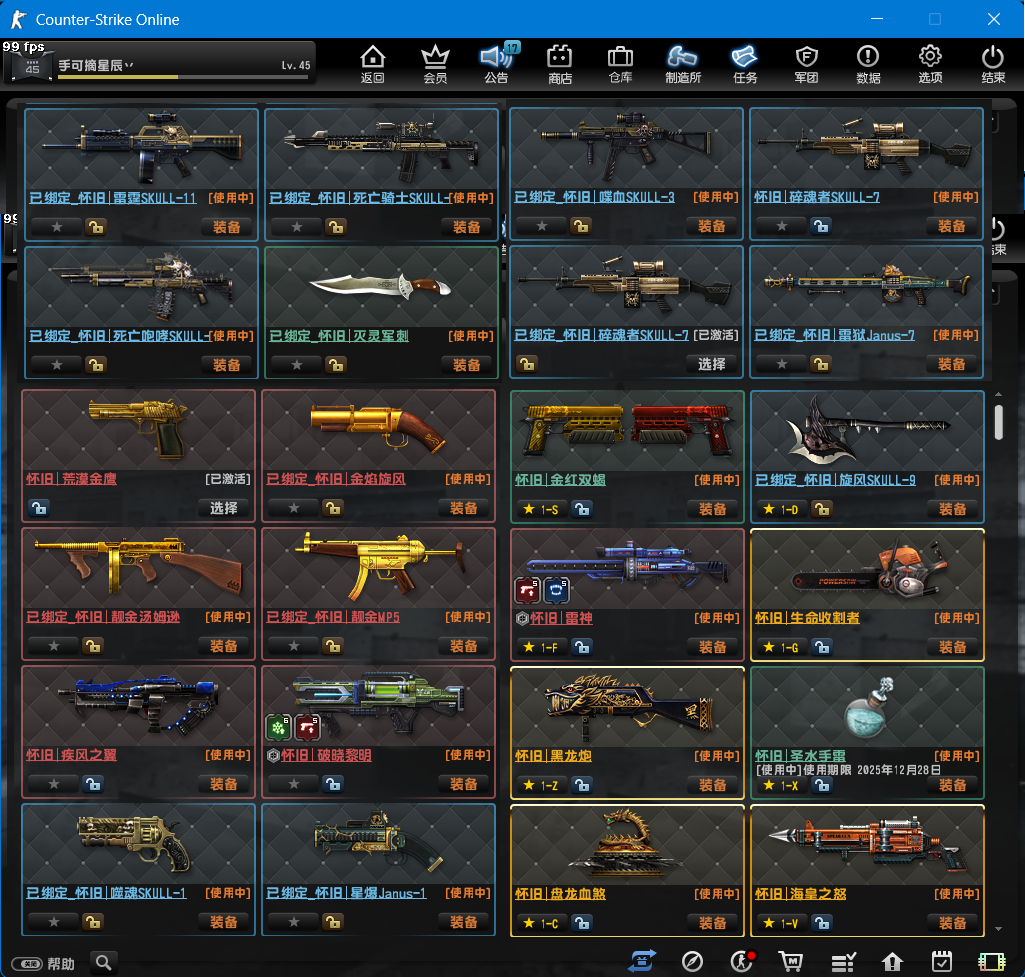
Task: Go back with the 返回 home item
Action: tap(373, 64)
